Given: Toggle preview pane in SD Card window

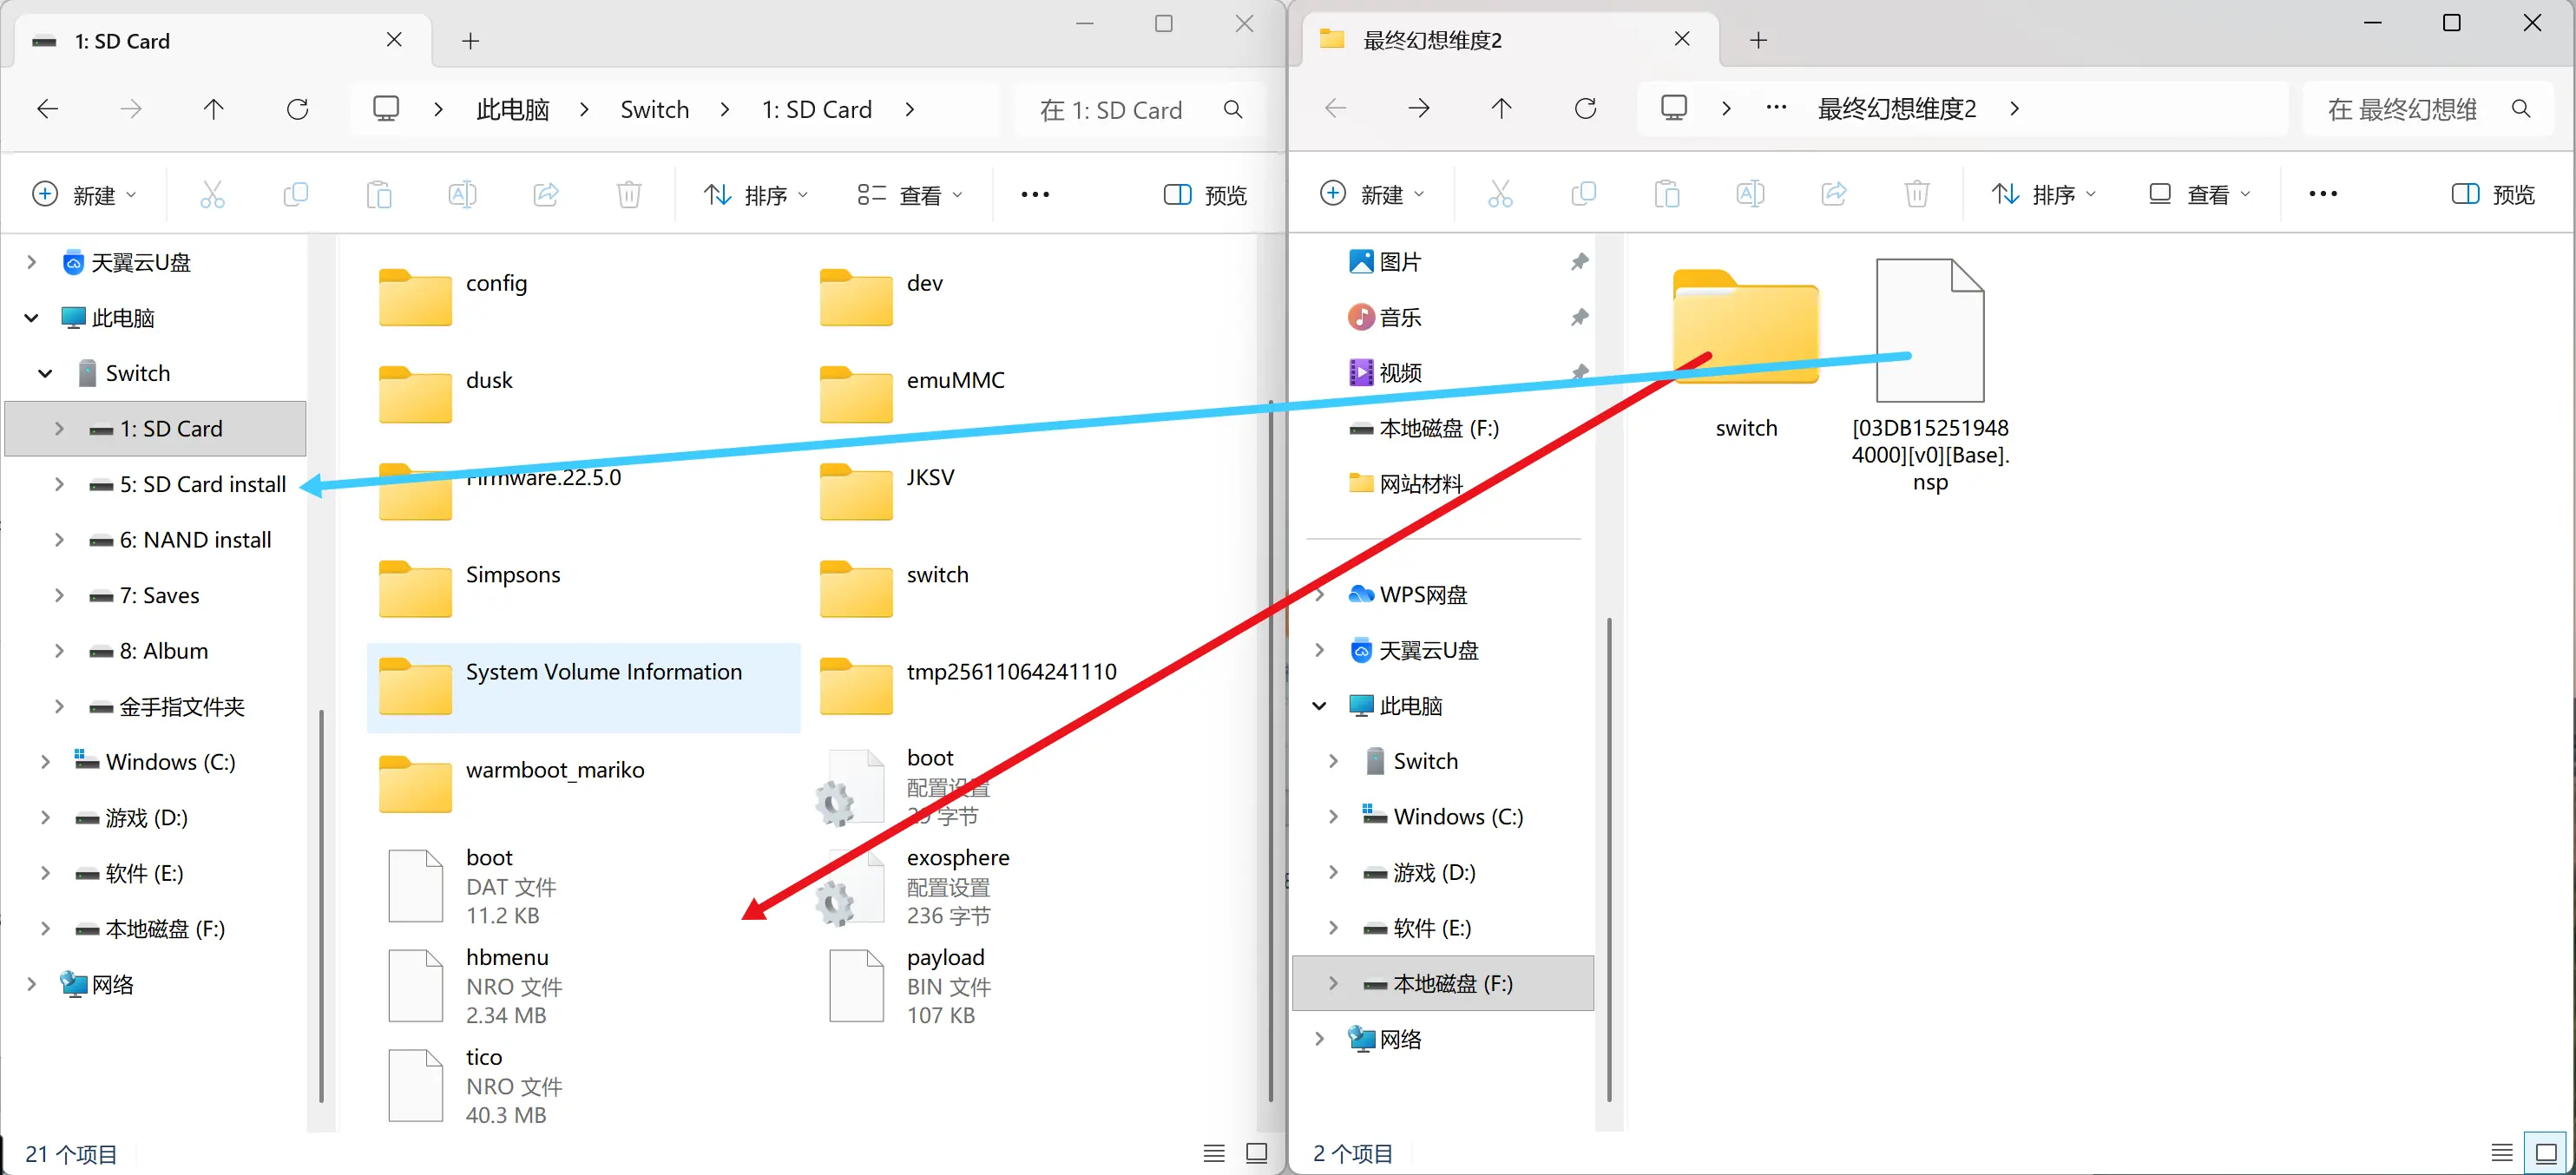Looking at the screenshot, I should click(1205, 195).
